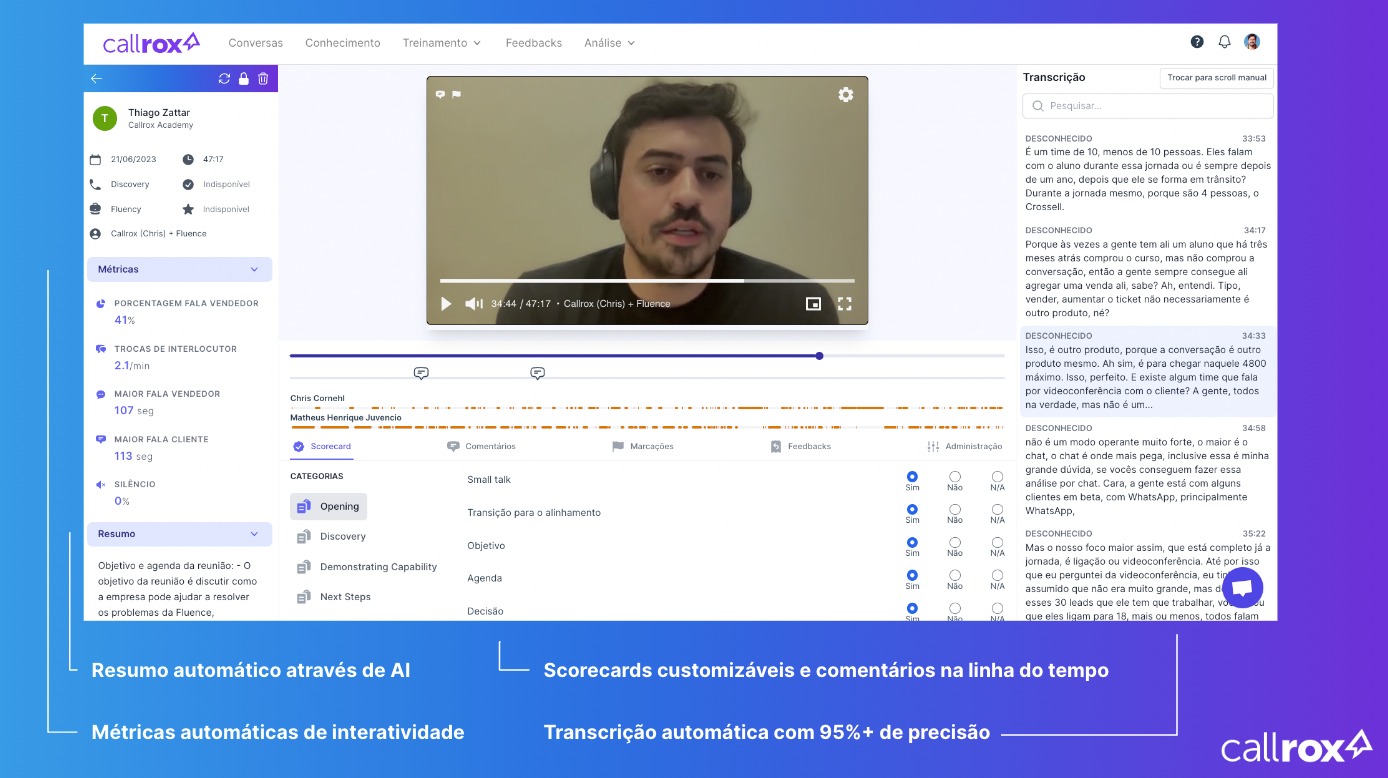Click the flag icon on the video
The width and height of the screenshot is (1388, 778).
(456, 94)
